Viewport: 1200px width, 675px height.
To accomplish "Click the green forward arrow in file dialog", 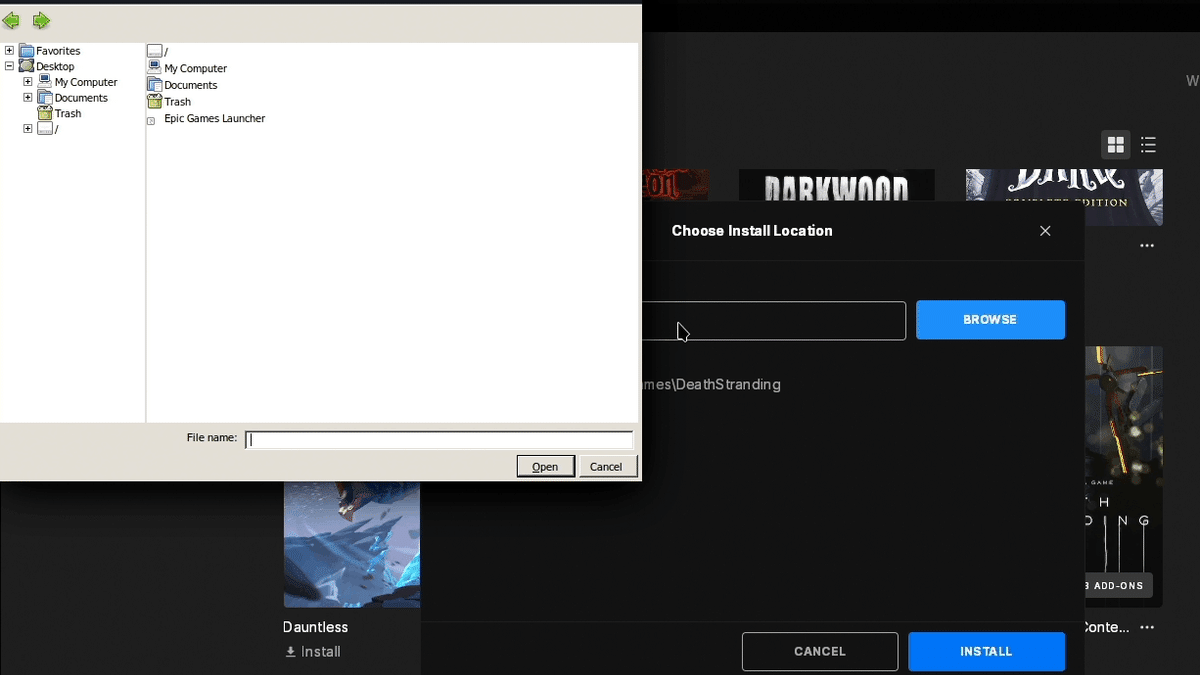I will tap(41, 21).
